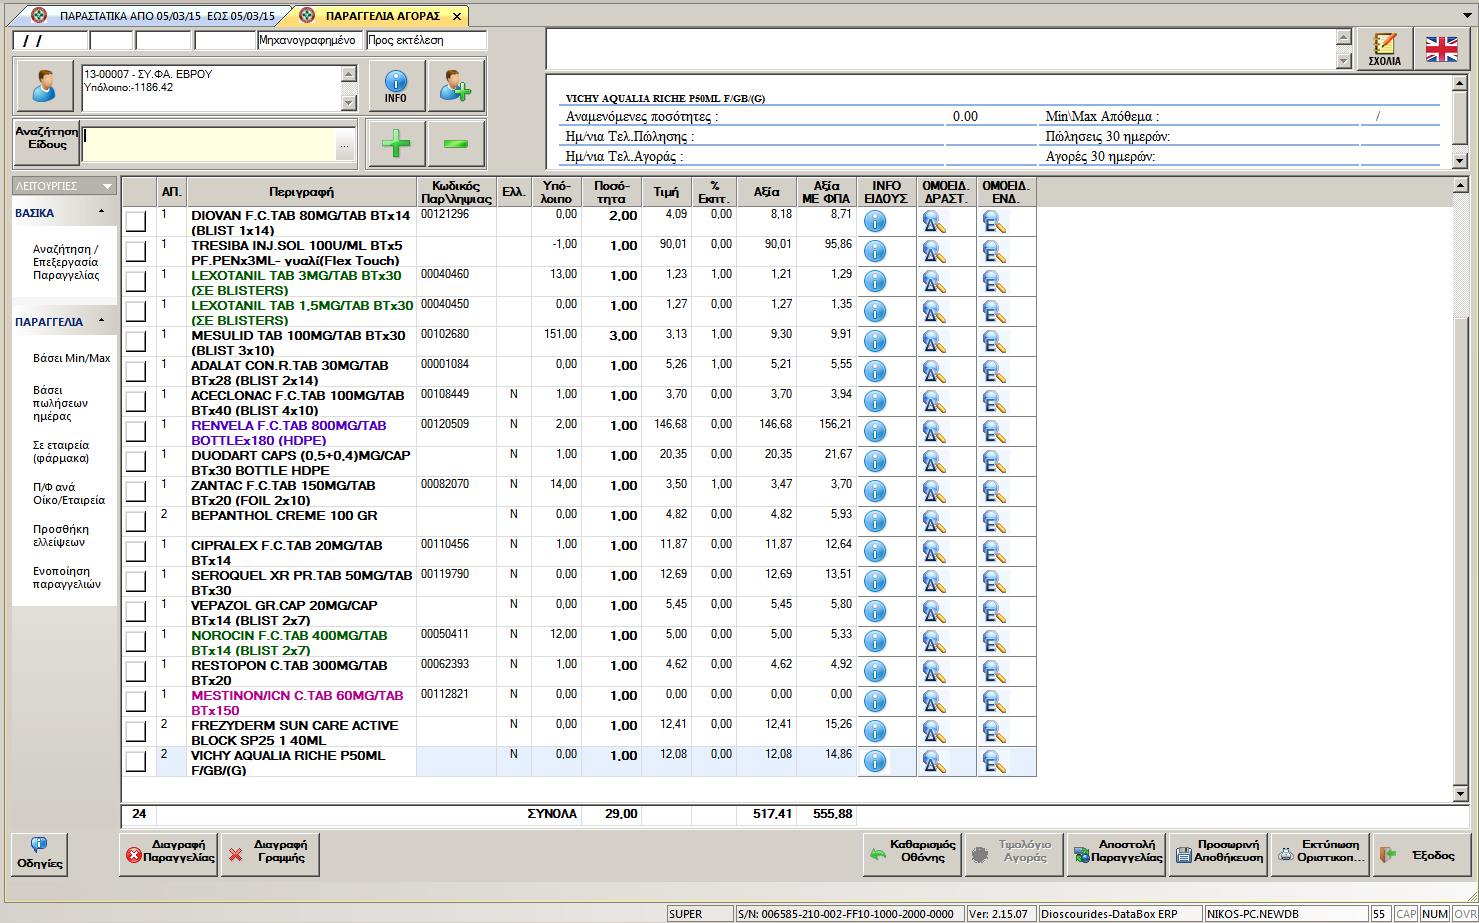Select checkbox of VICHY AQUALIA RICHE row
Screen dimensions: 1479x923
(x=135, y=762)
